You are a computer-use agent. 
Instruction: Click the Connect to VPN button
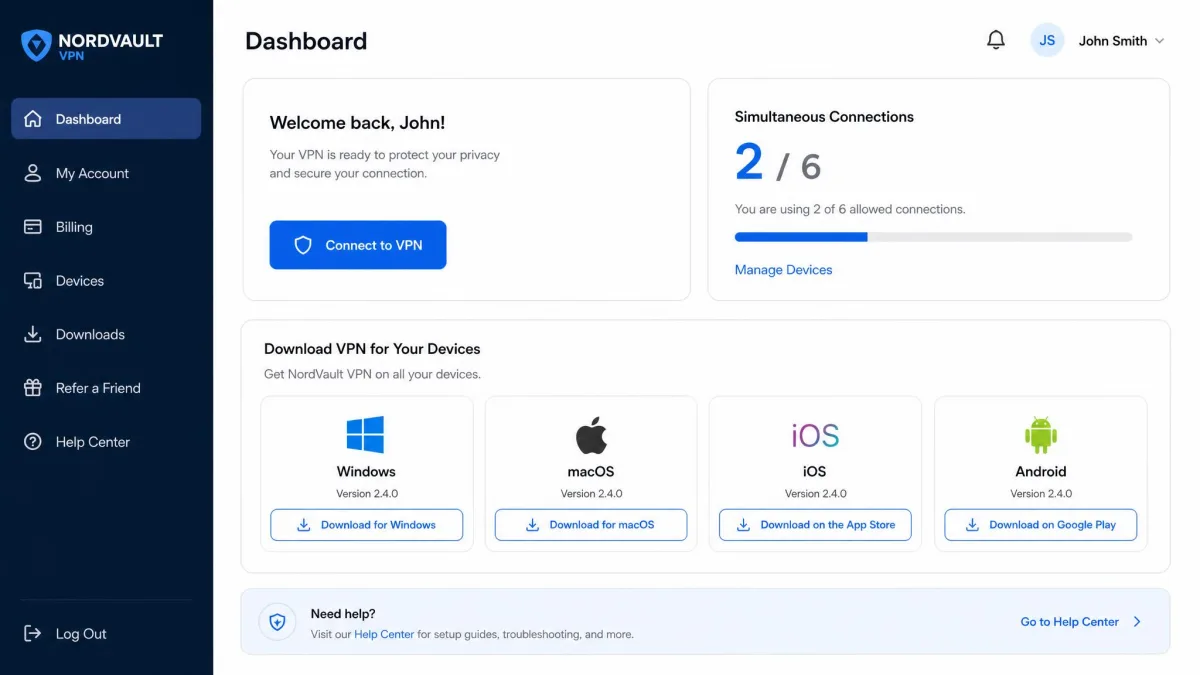pos(358,245)
